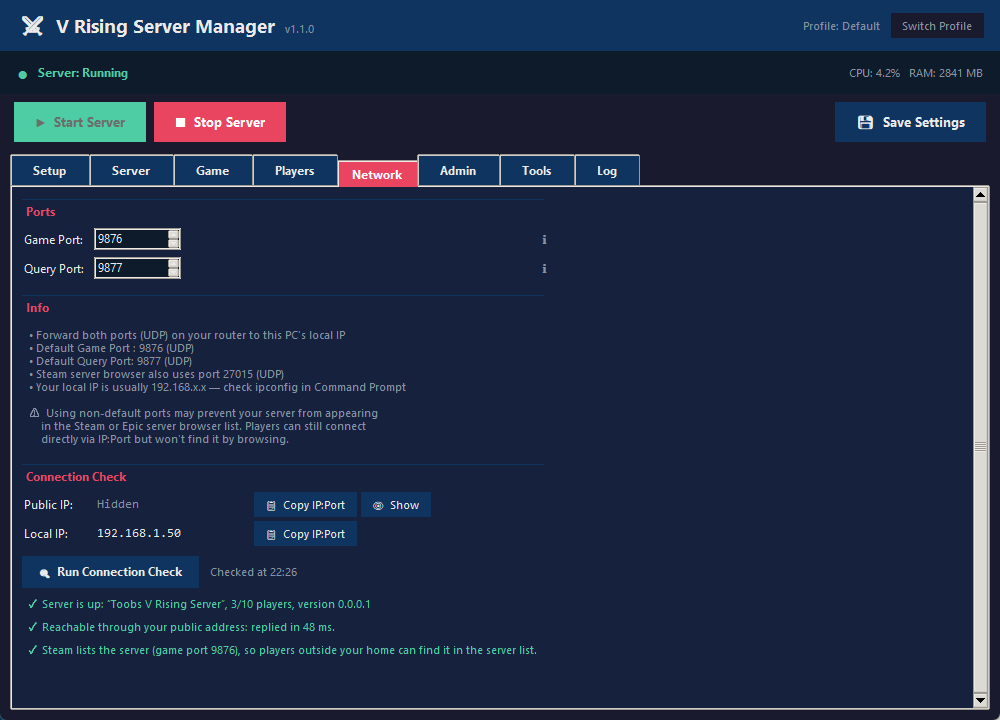Show the hidden public IP
Screen dimensions: 1000x720
(x=395, y=505)
